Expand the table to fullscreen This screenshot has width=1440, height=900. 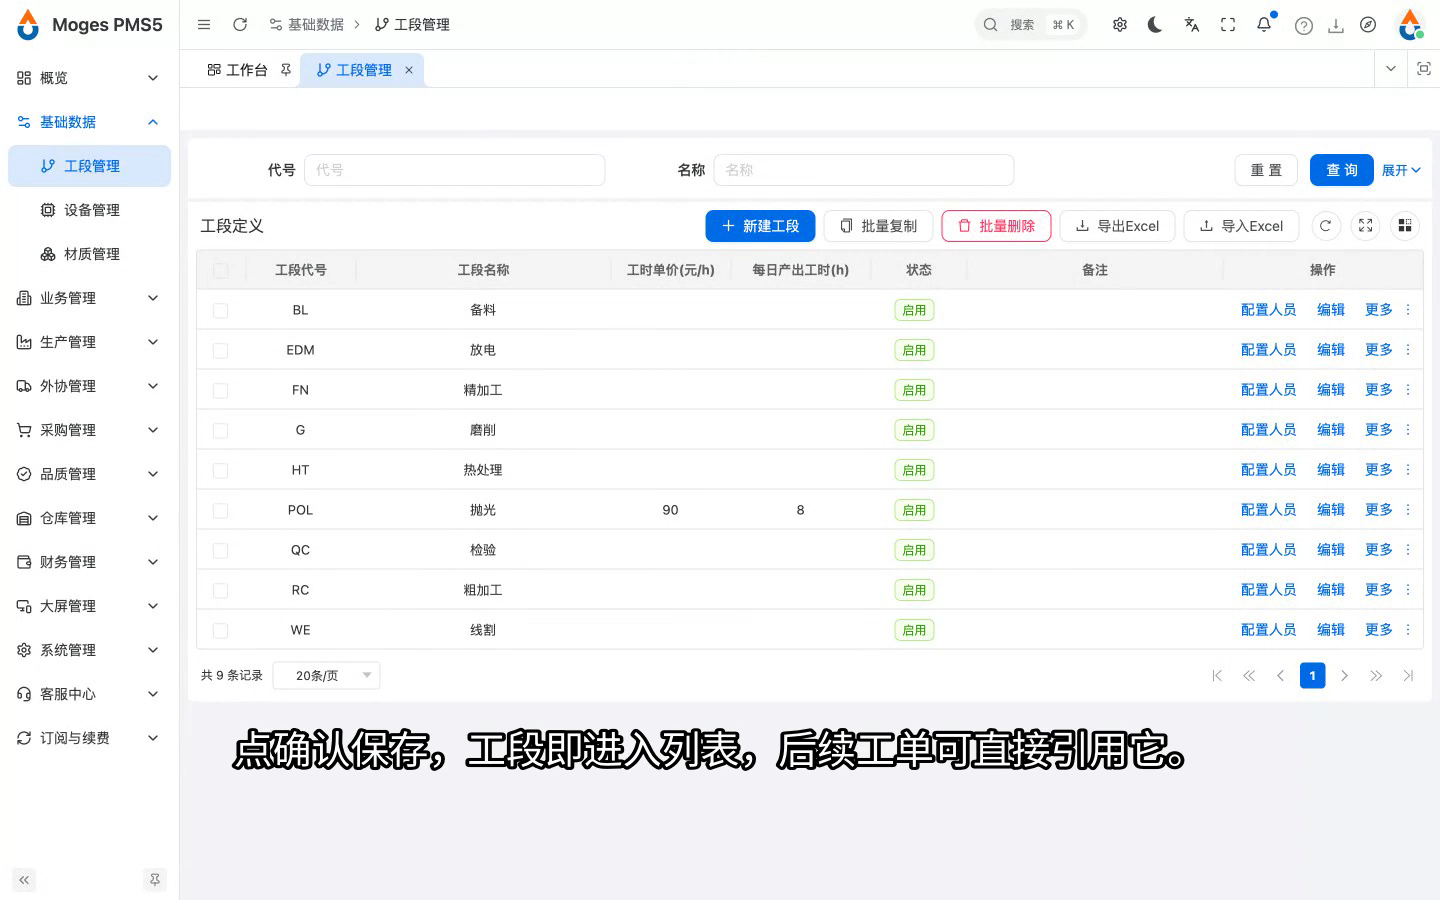click(1365, 226)
